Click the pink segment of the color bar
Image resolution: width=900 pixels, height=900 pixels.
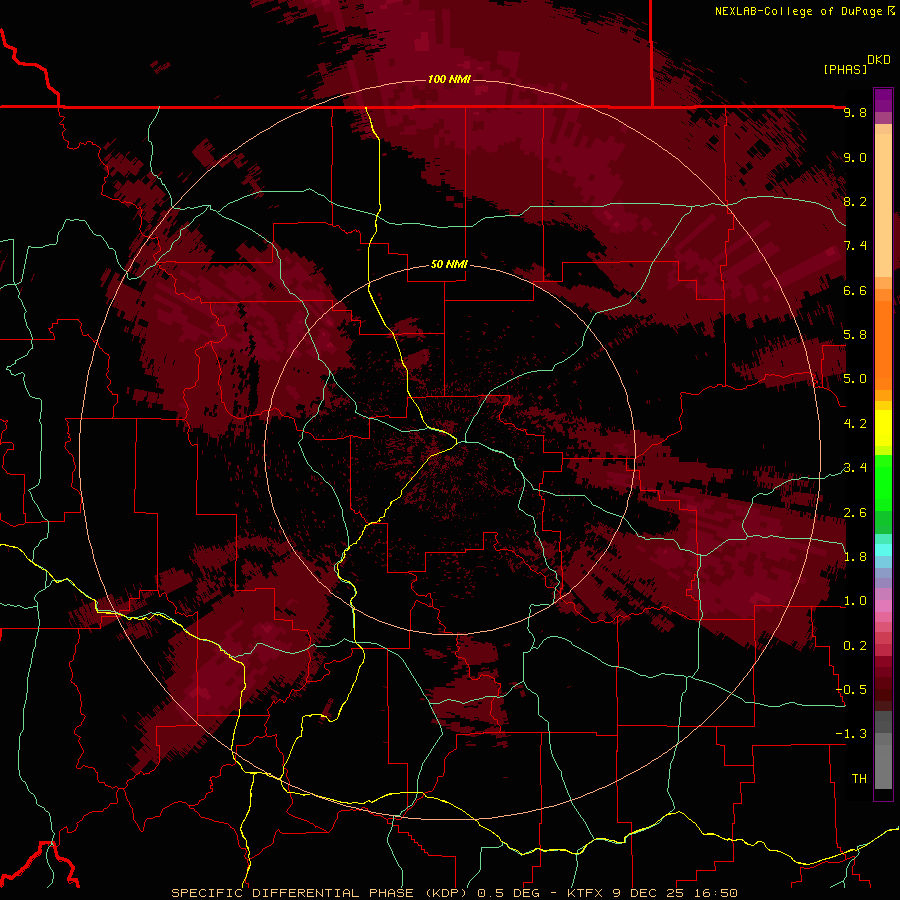pos(883,606)
